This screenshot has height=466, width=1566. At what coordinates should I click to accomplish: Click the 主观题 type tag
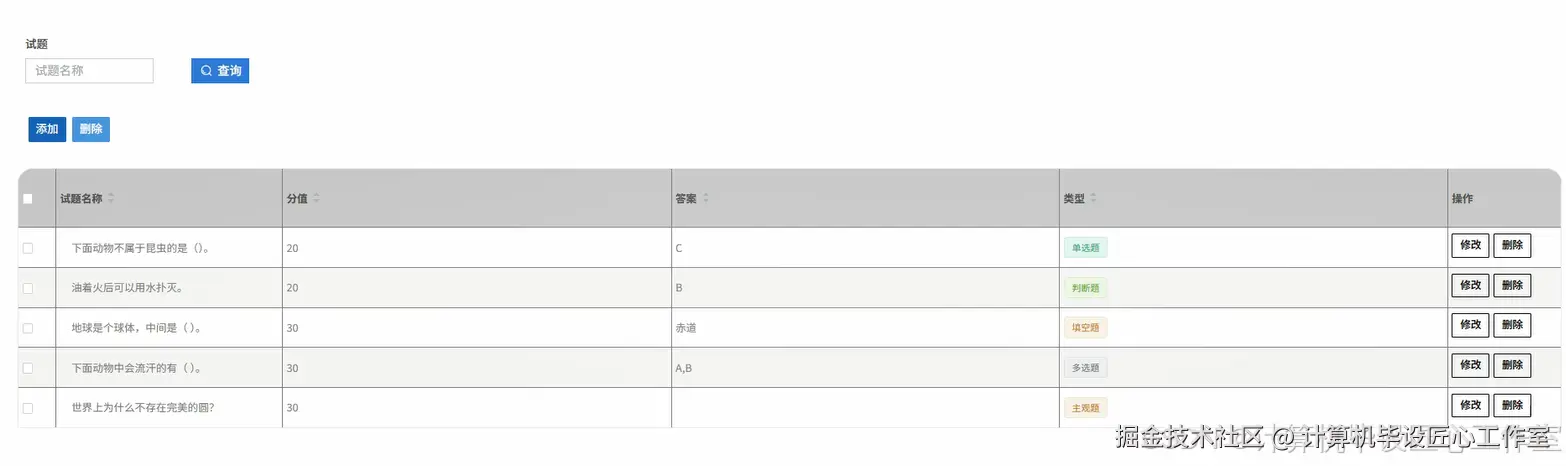[x=1085, y=408]
